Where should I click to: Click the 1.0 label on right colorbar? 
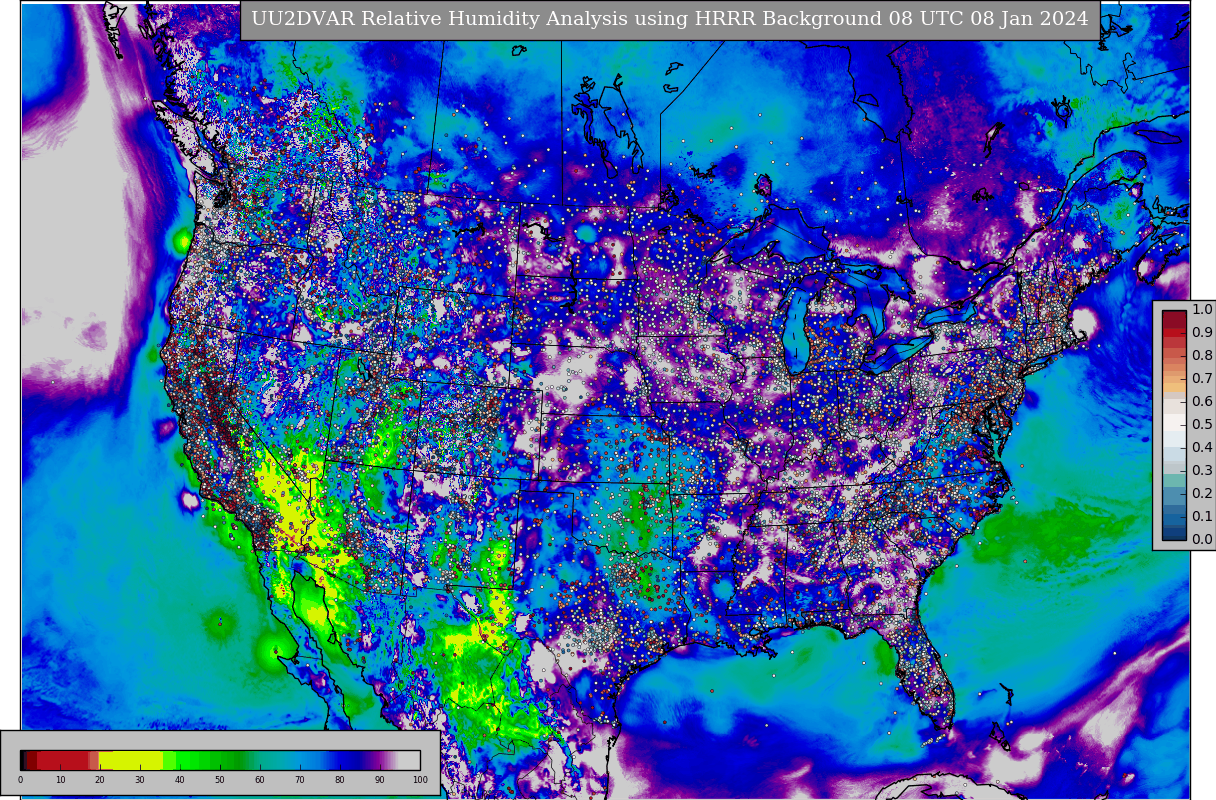click(1202, 310)
